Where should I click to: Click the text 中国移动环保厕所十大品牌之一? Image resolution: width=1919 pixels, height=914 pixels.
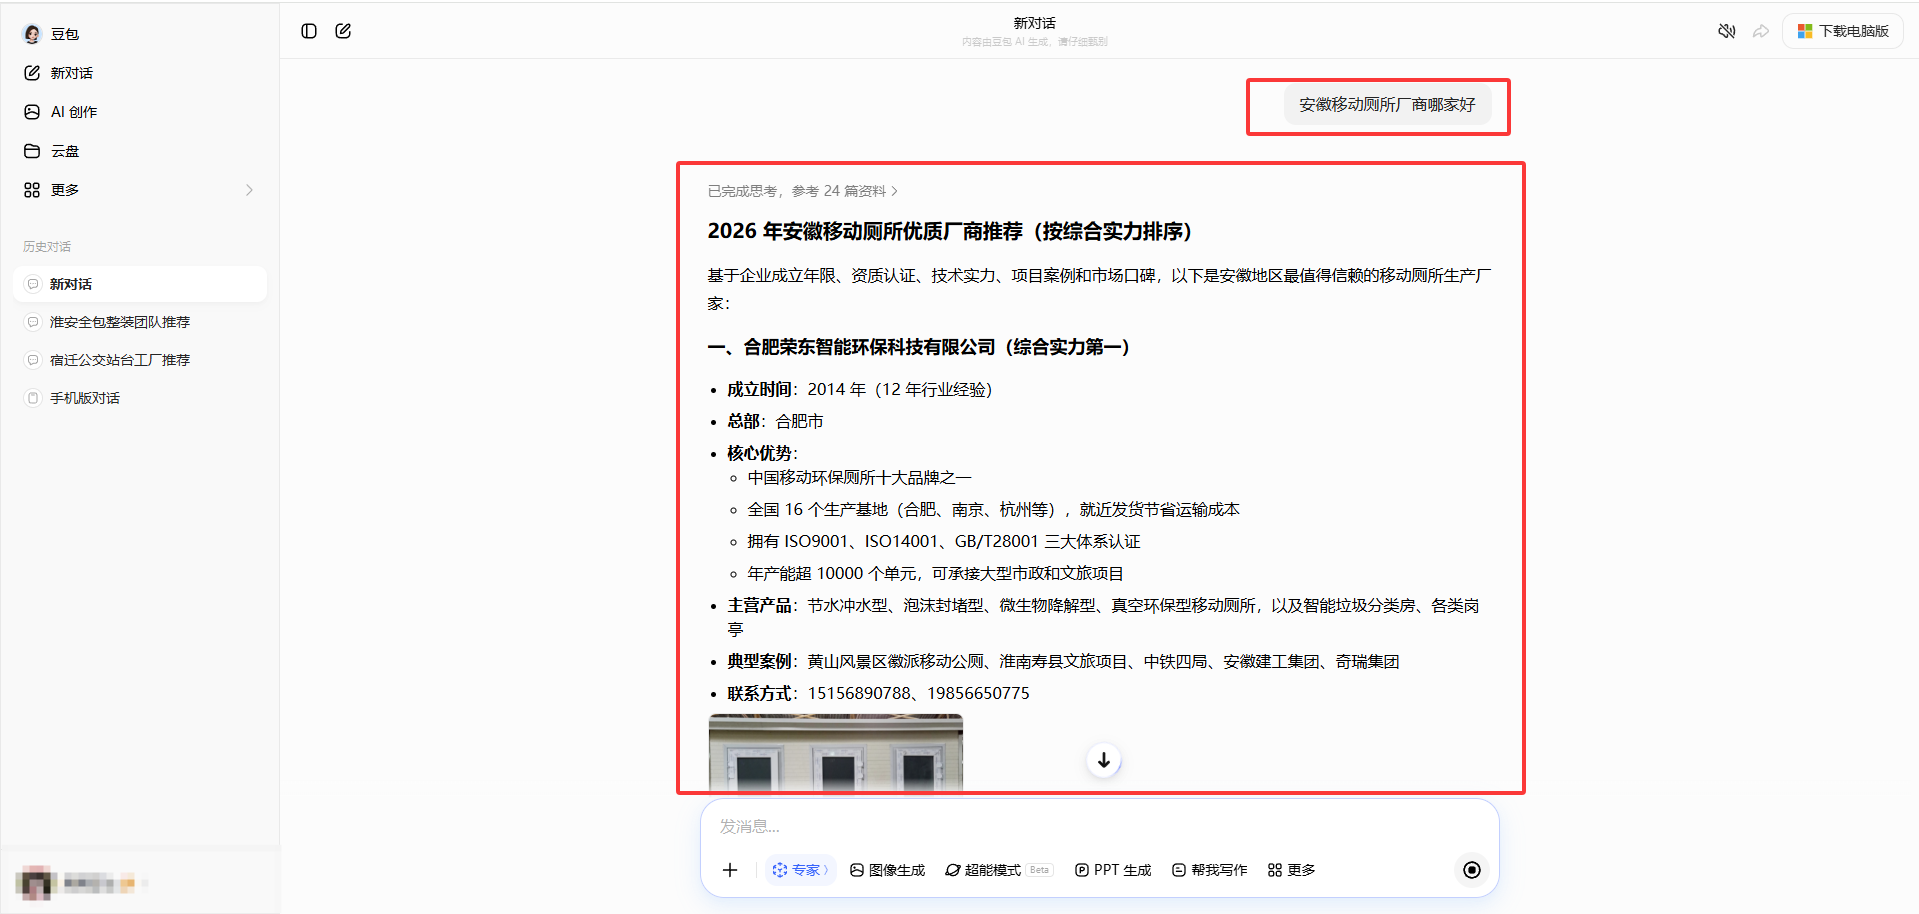coord(859,477)
